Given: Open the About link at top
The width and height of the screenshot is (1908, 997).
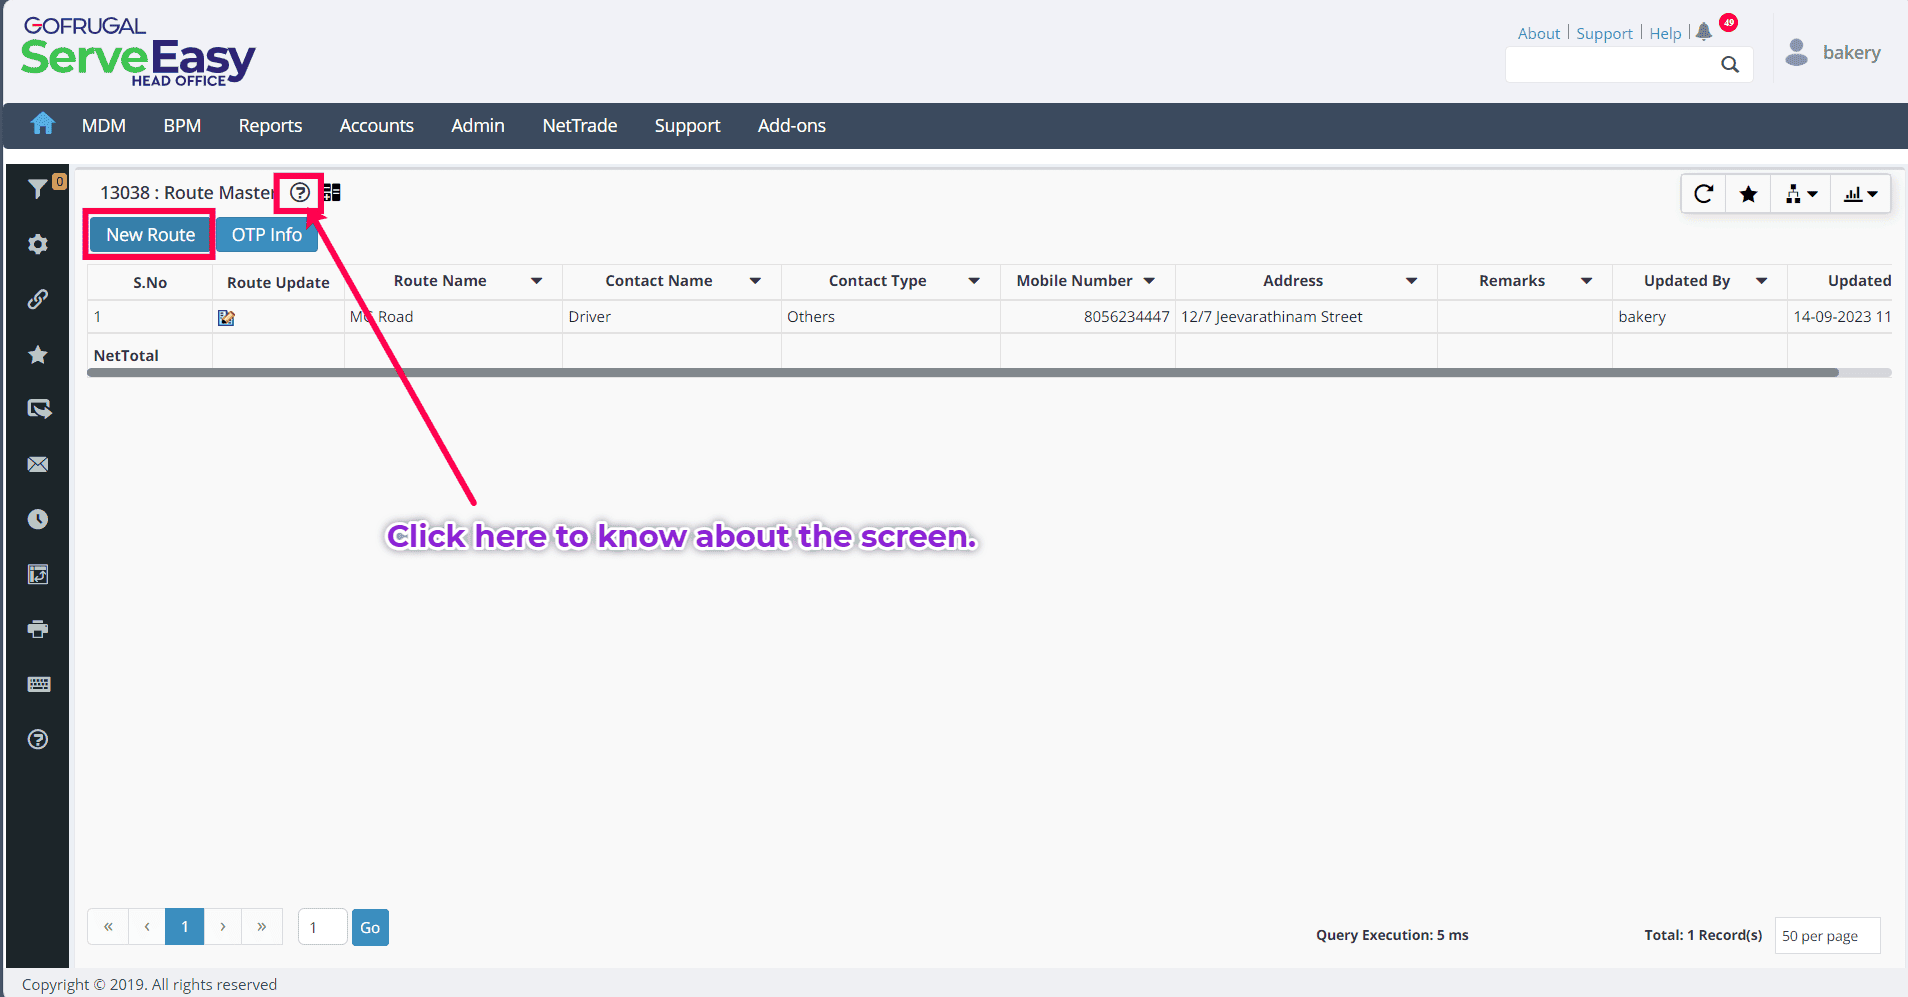Looking at the screenshot, I should click(1538, 33).
